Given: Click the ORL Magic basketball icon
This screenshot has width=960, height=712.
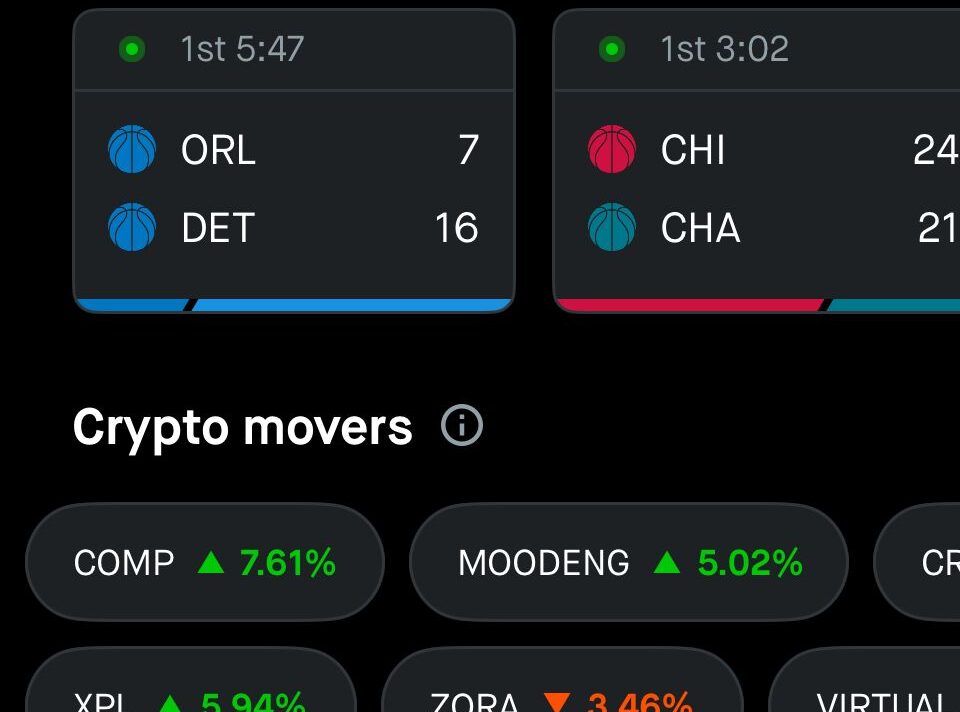Looking at the screenshot, I should [x=131, y=151].
